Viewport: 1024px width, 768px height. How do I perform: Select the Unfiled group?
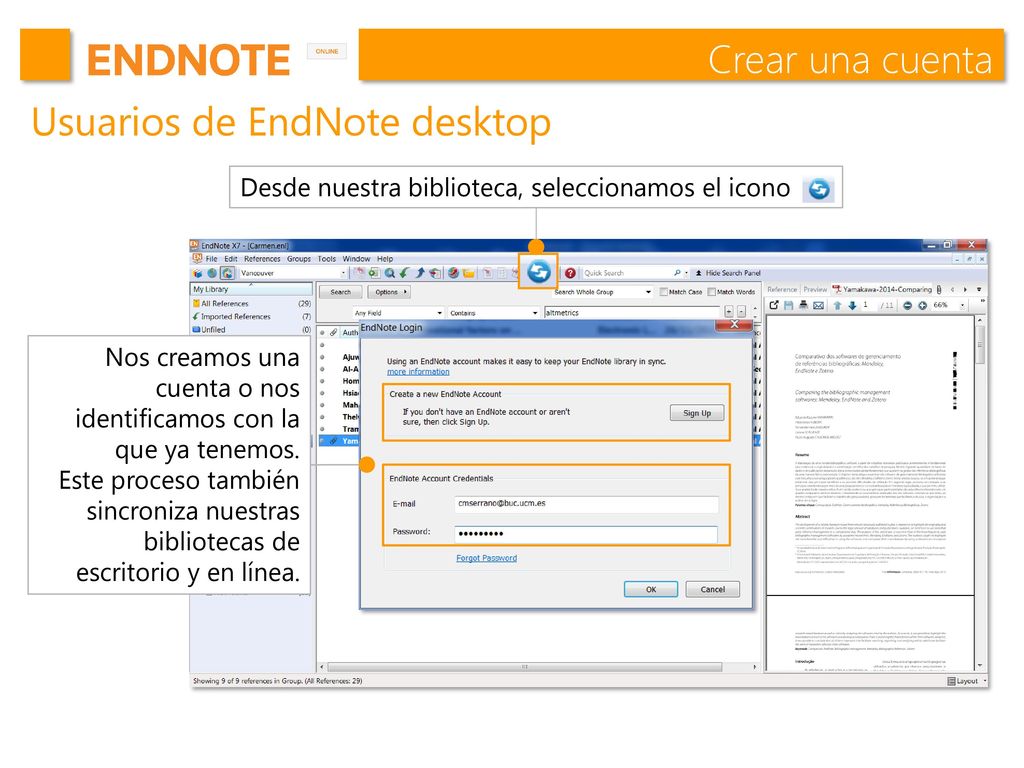pyautogui.click(x=251, y=330)
